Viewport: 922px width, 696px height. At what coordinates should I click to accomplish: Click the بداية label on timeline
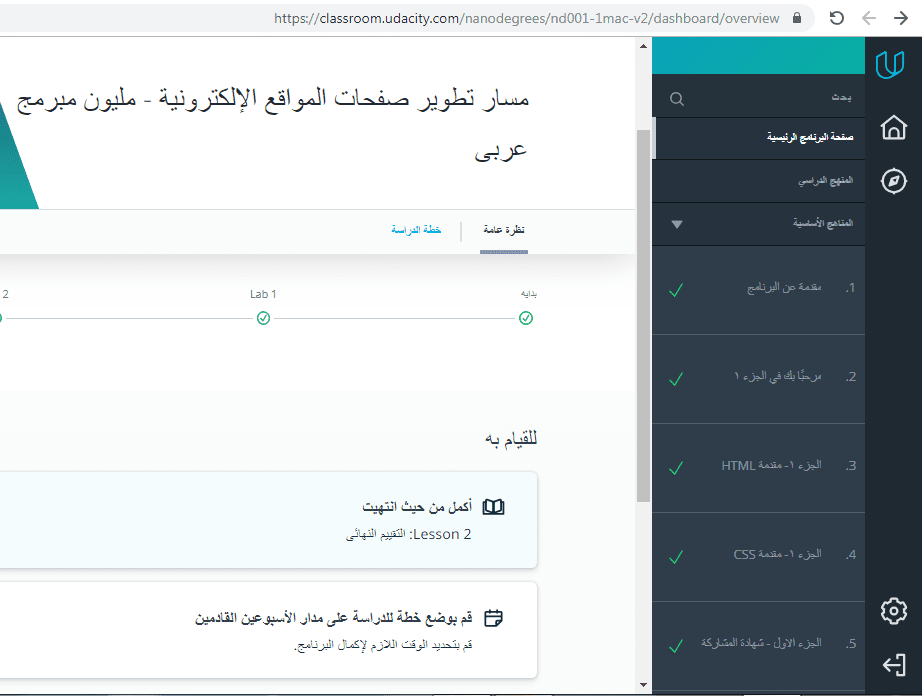pyautogui.click(x=529, y=294)
